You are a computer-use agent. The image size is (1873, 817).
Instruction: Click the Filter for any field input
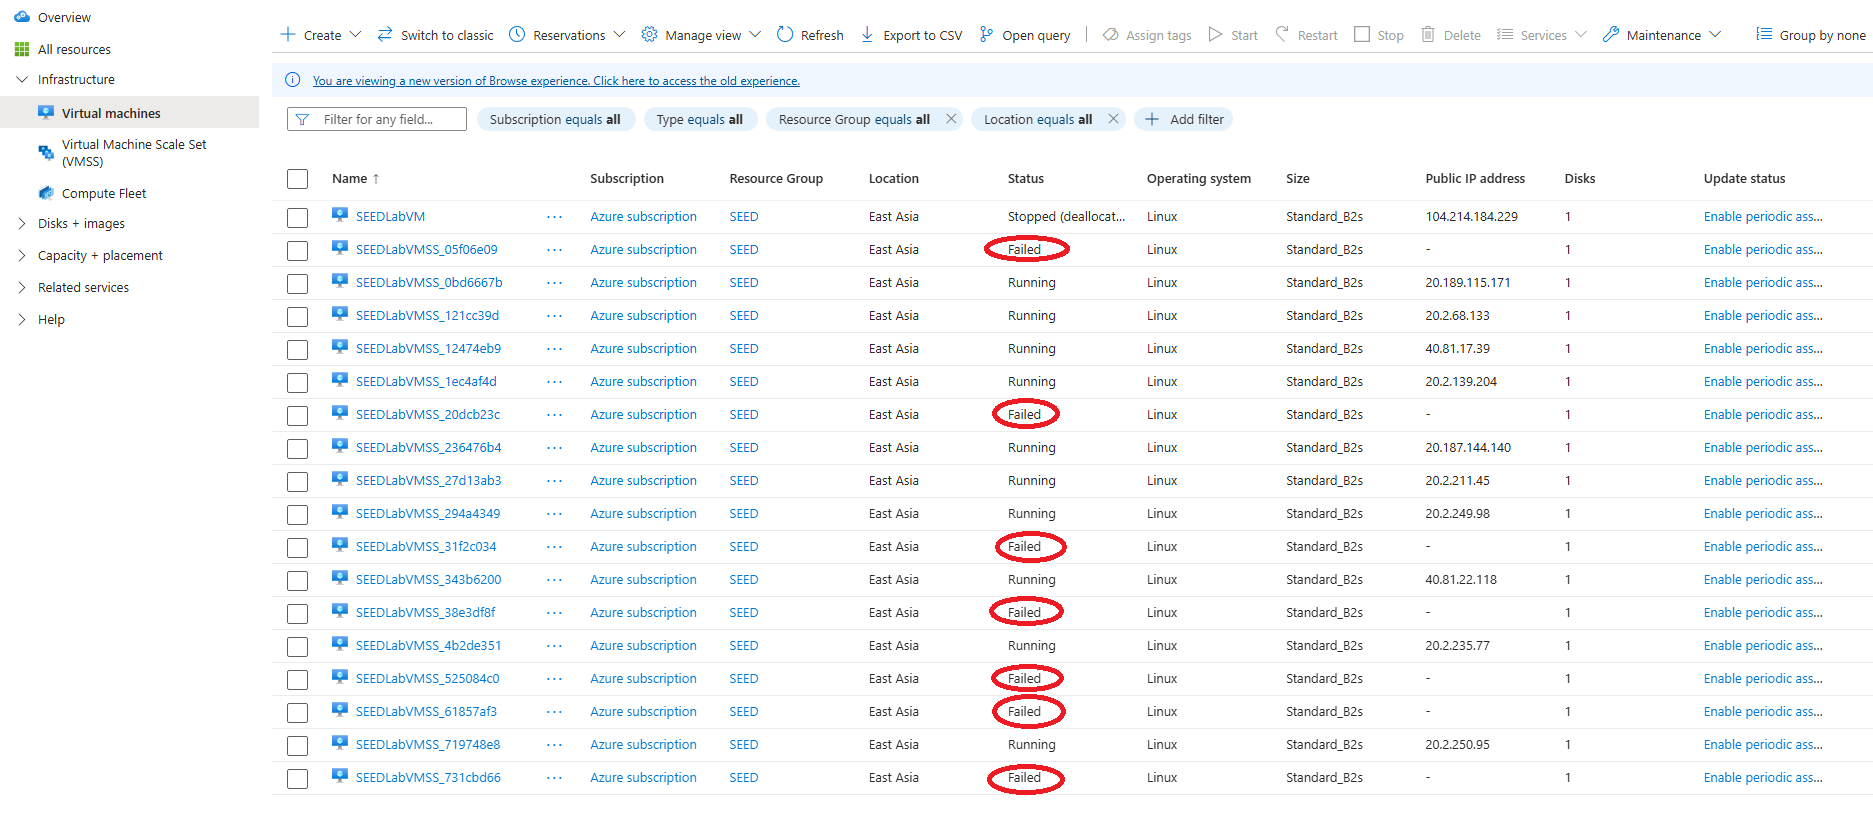tap(377, 119)
